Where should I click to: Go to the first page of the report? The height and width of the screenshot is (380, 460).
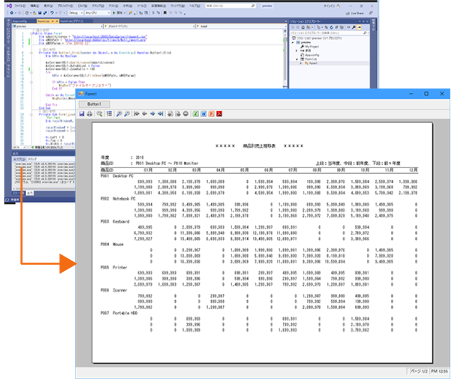[136, 114]
